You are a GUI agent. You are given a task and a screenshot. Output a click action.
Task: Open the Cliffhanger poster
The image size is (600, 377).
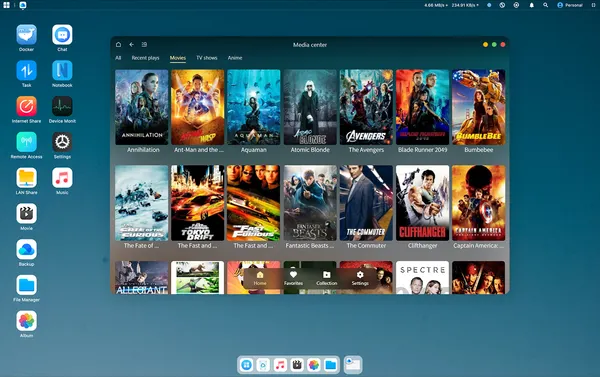pos(422,203)
